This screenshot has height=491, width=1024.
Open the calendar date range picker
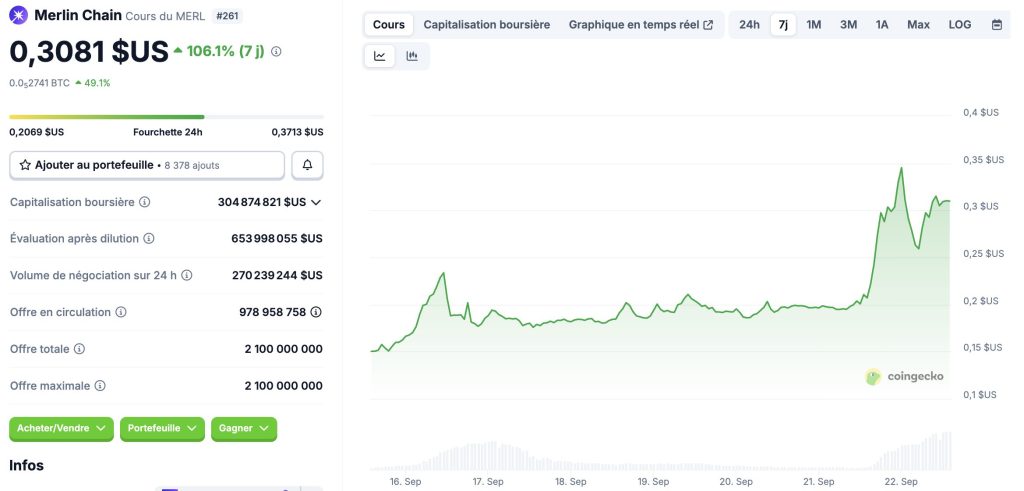997,24
